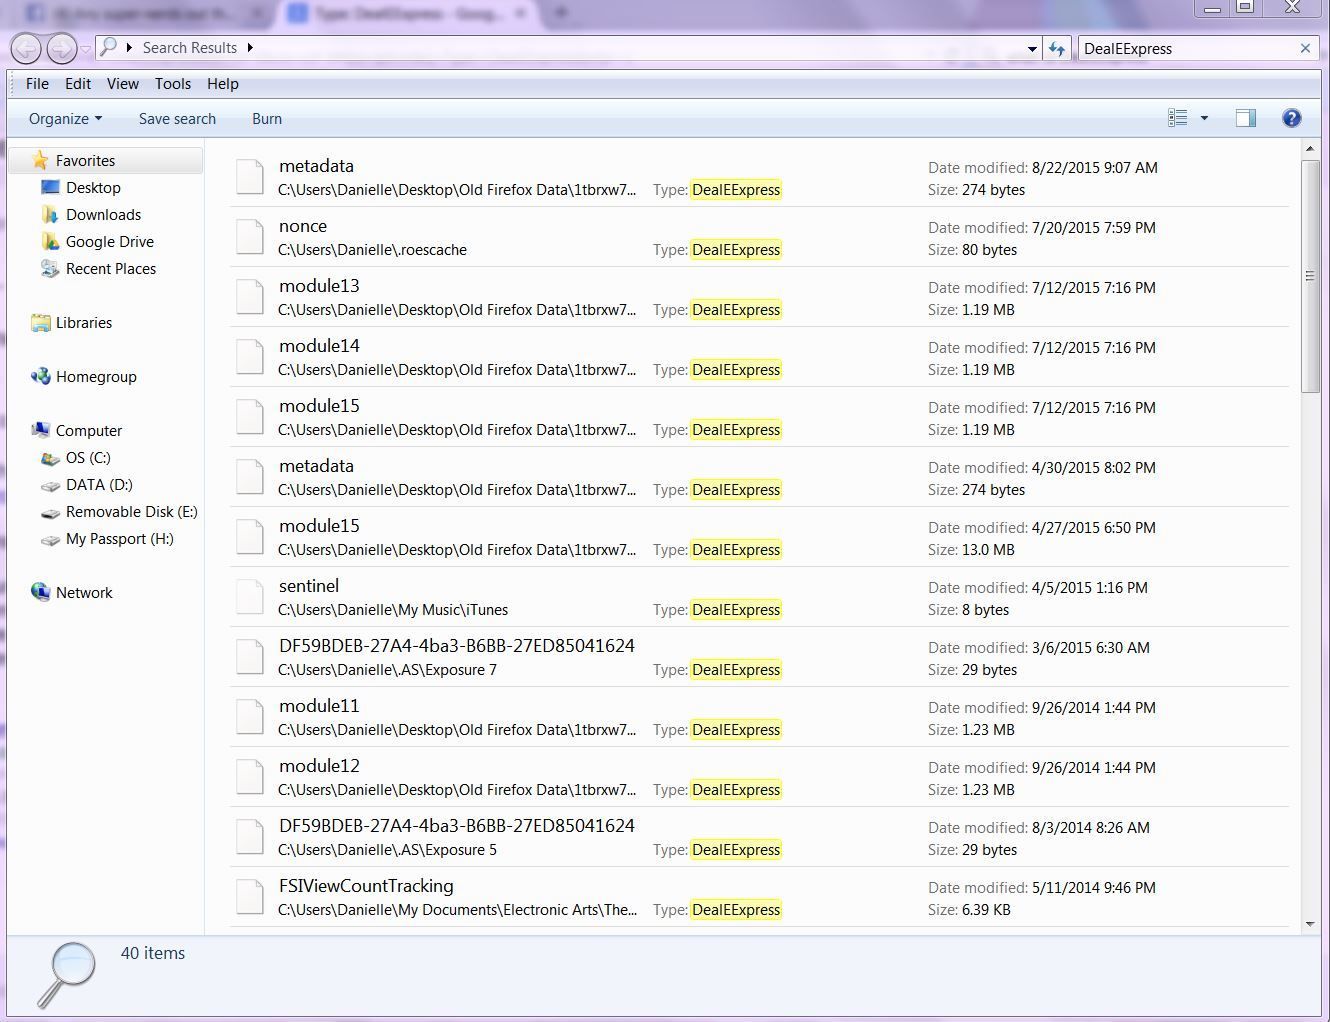Select the OS (C:) drive

(88, 457)
